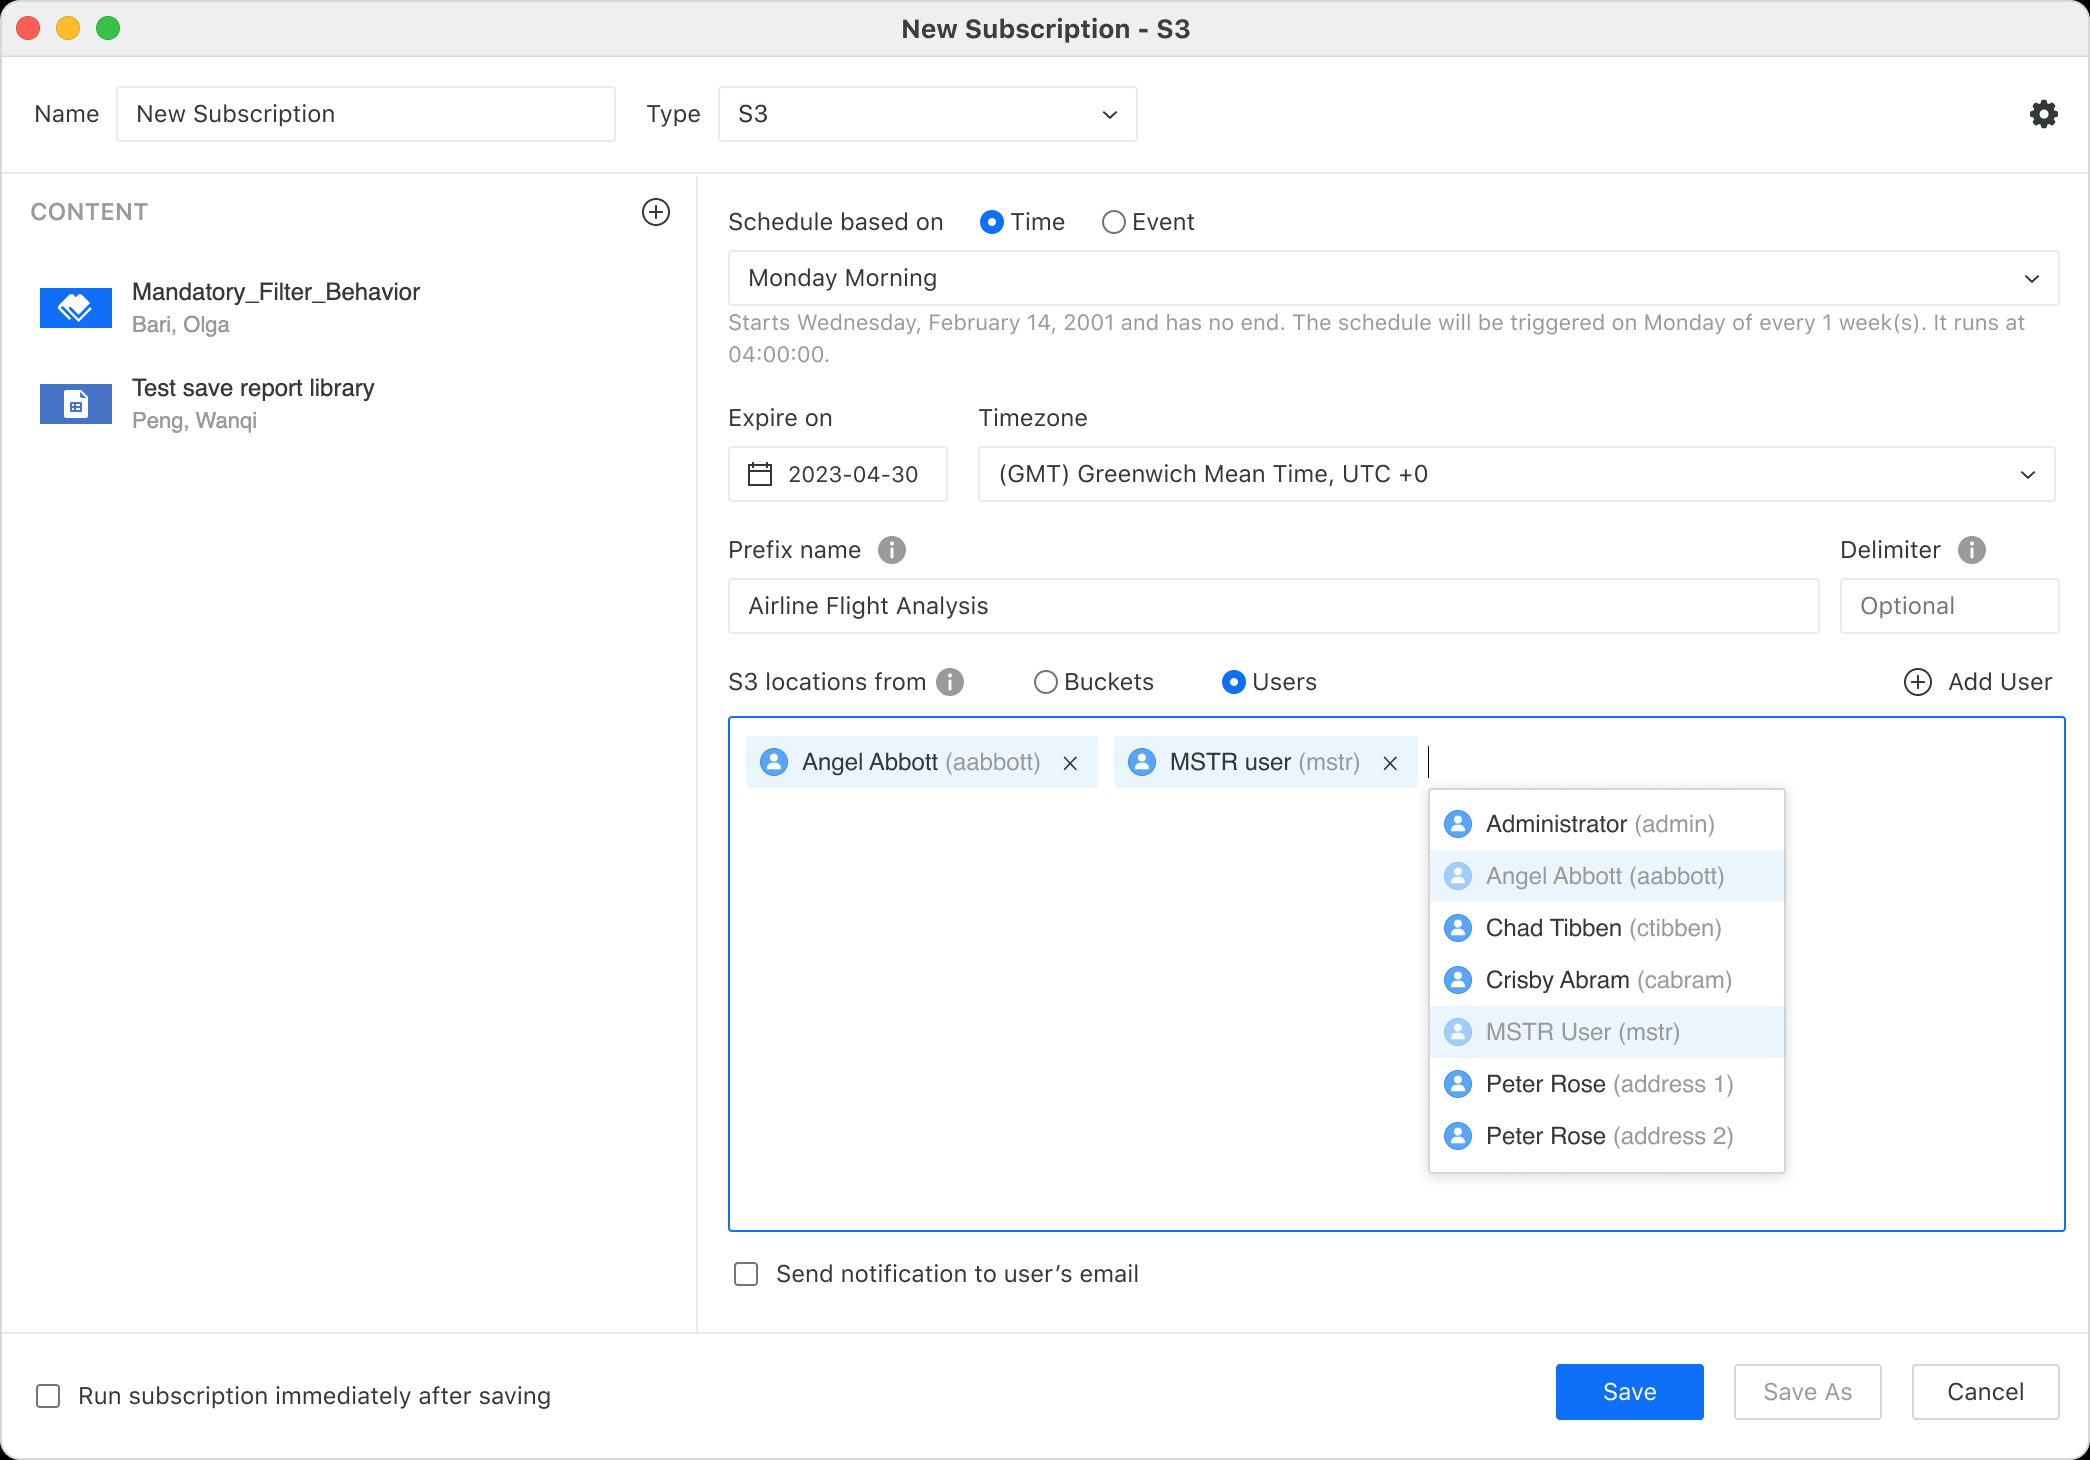Expand the Timezone dropdown
This screenshot has width=2090, height=1460.
tap(1515, 474)
